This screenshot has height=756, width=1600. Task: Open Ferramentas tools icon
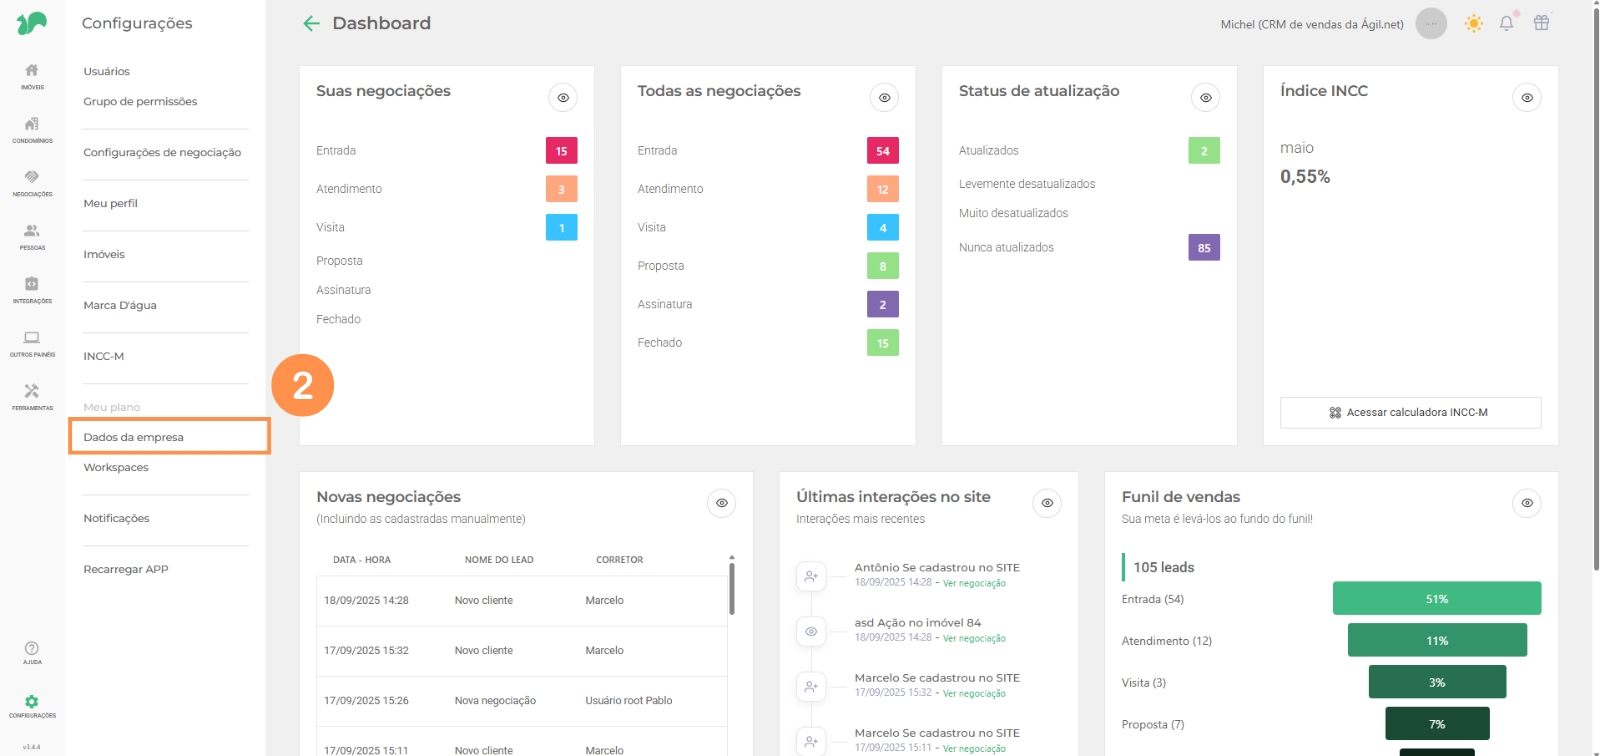tap(32, 396)
